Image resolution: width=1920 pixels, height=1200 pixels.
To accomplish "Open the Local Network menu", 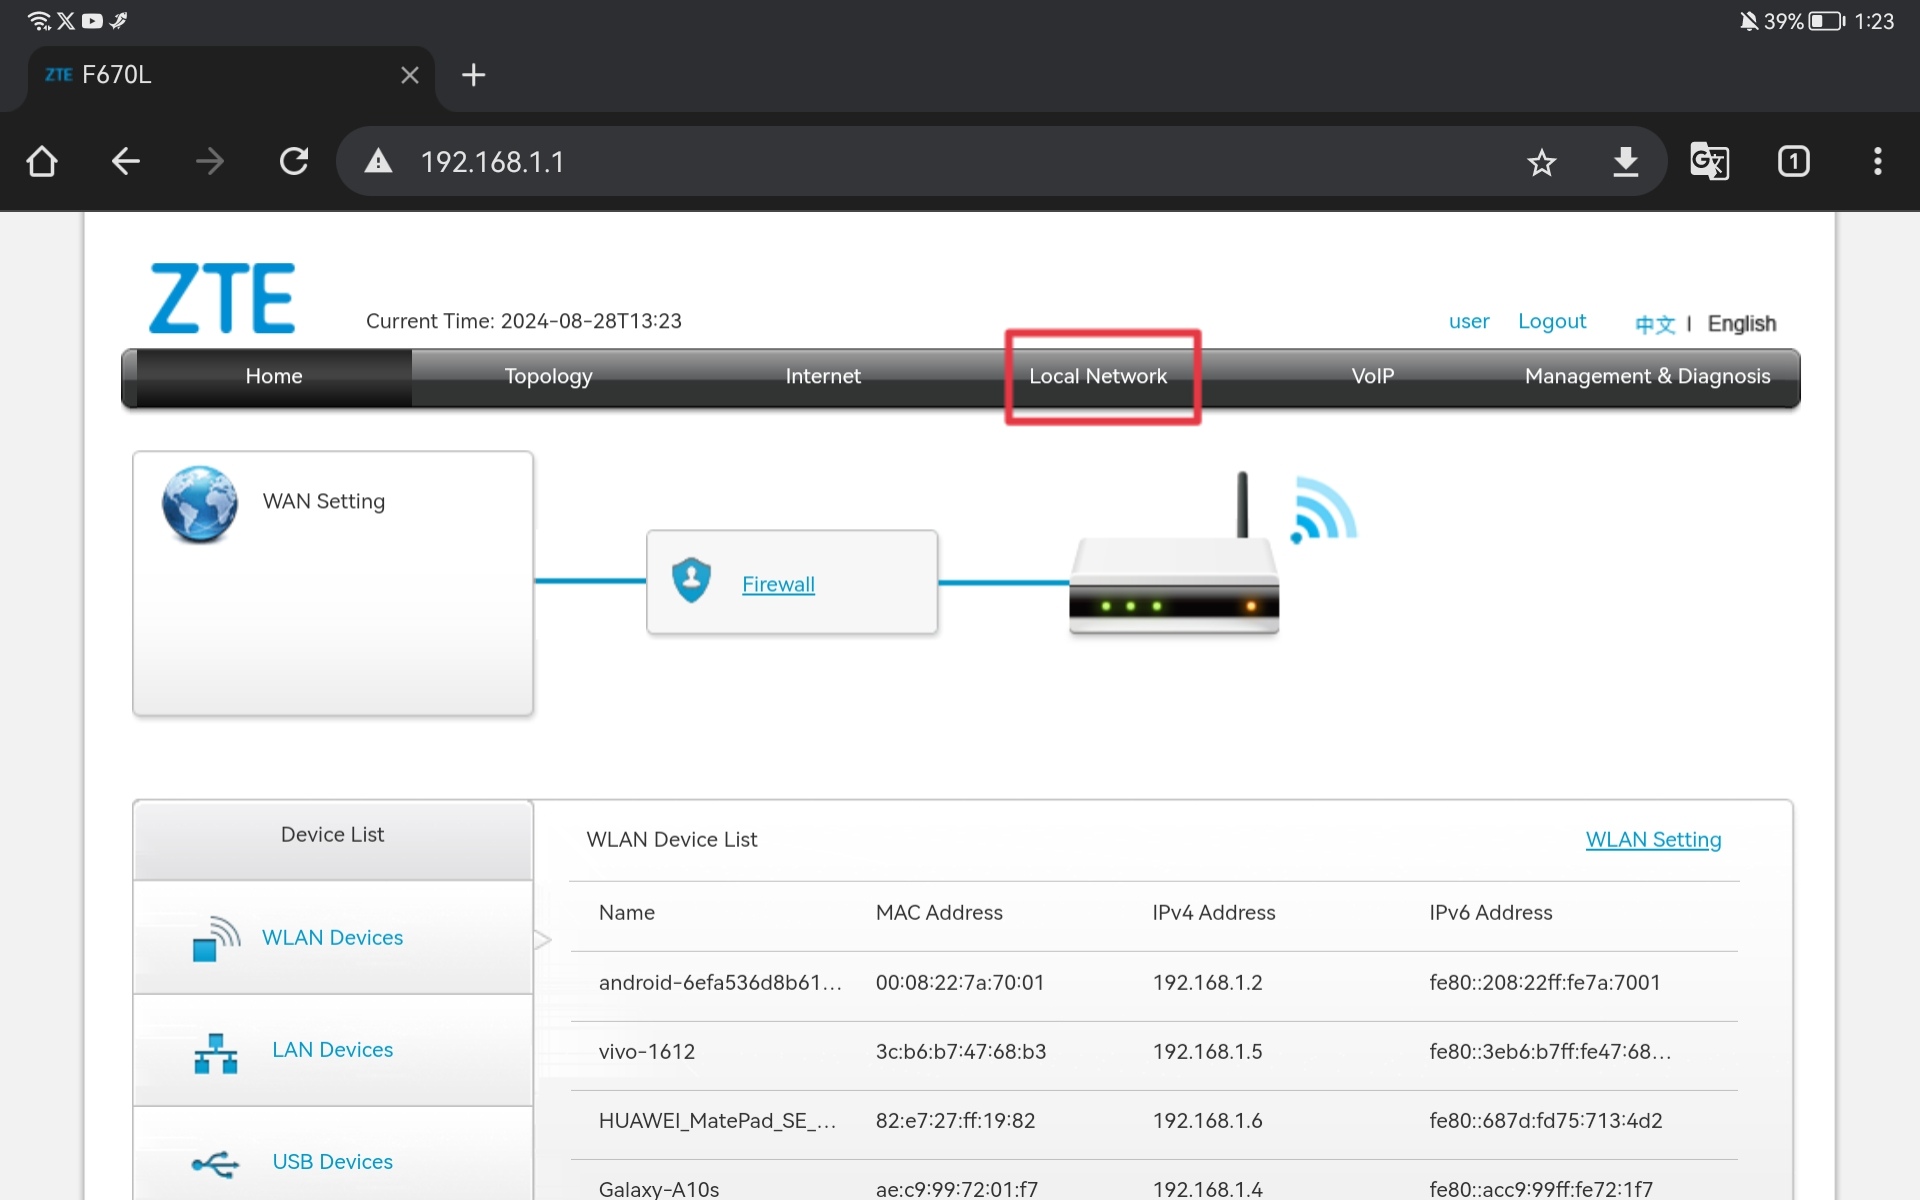I will (1098, 377).
